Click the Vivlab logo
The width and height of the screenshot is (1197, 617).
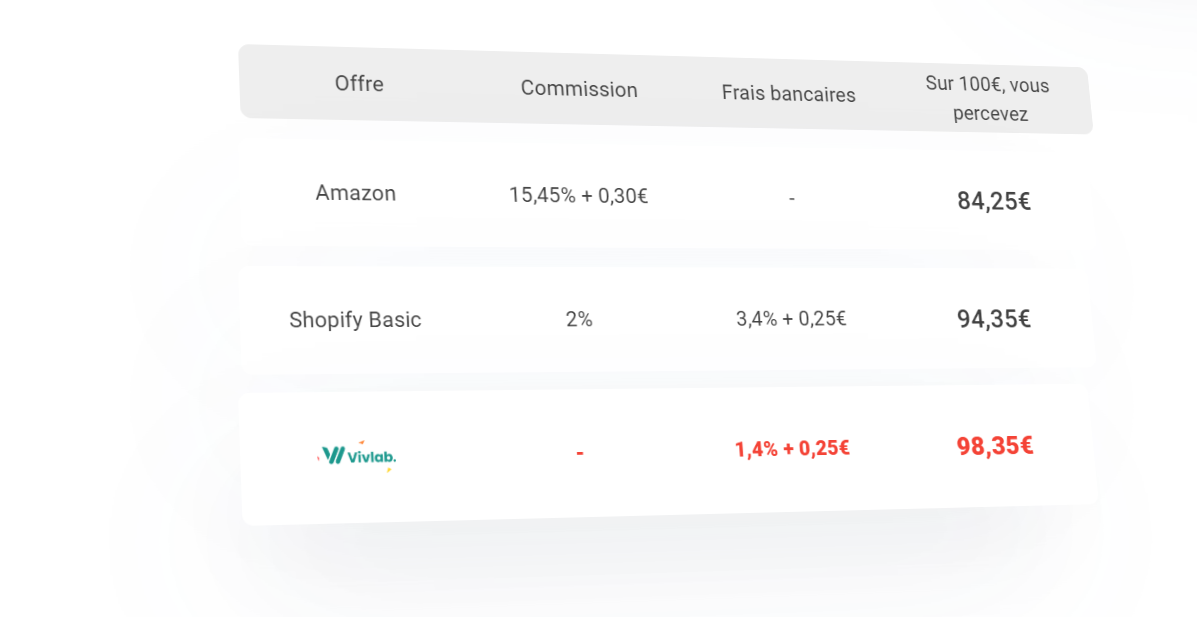357,456
